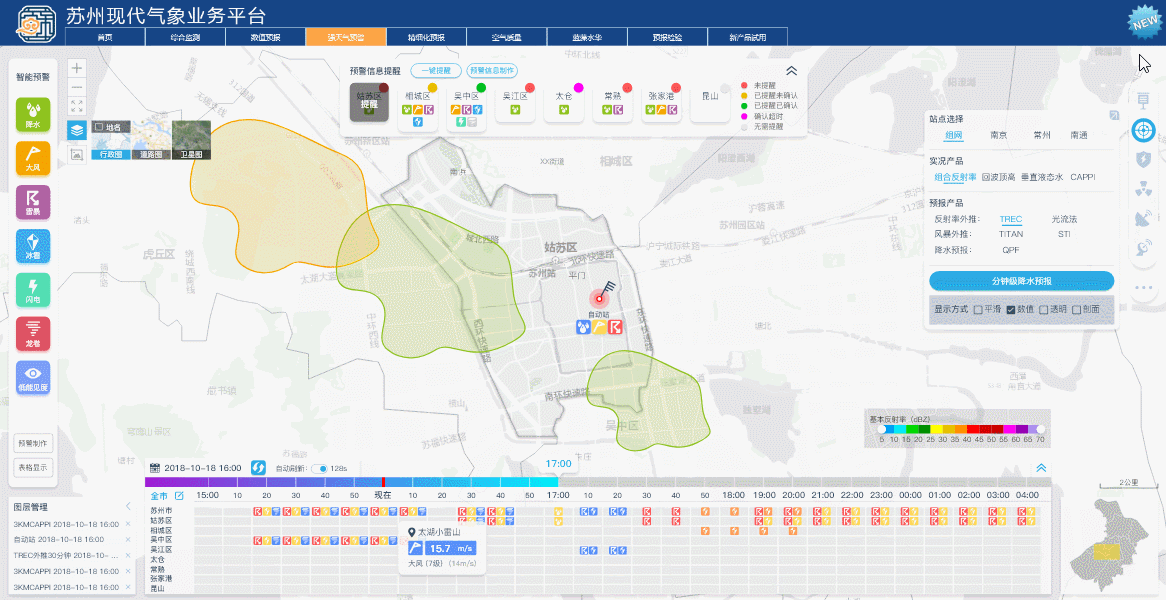Select the 降水 precipitation warning icon
1166x600 pixels.
tap(33, 114)
